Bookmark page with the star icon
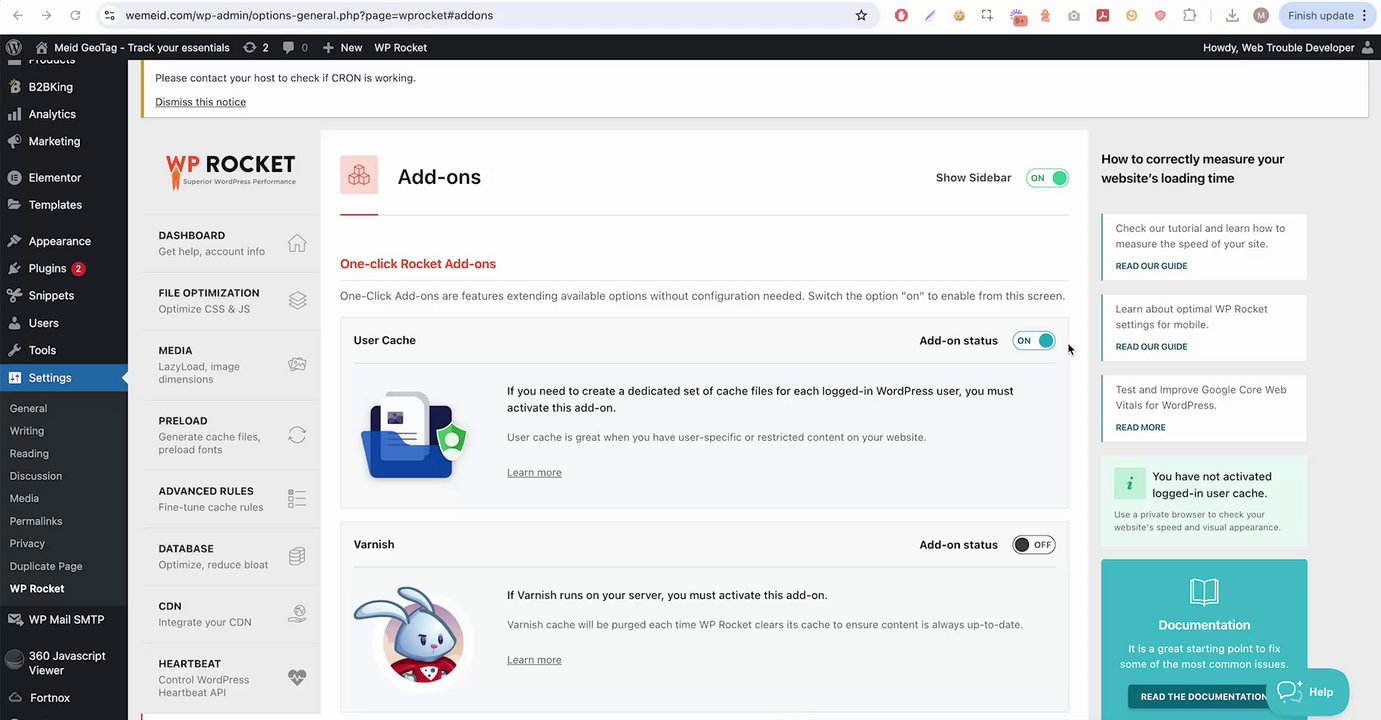1381x720 pixels. pos(861,15)
